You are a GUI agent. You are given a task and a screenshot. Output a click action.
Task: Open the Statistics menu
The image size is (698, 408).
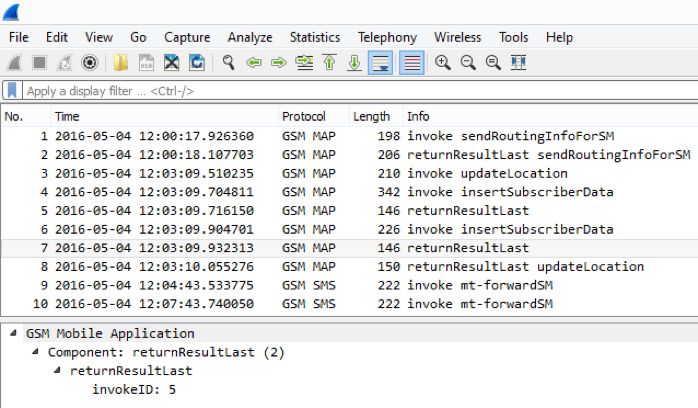(314, 37)
